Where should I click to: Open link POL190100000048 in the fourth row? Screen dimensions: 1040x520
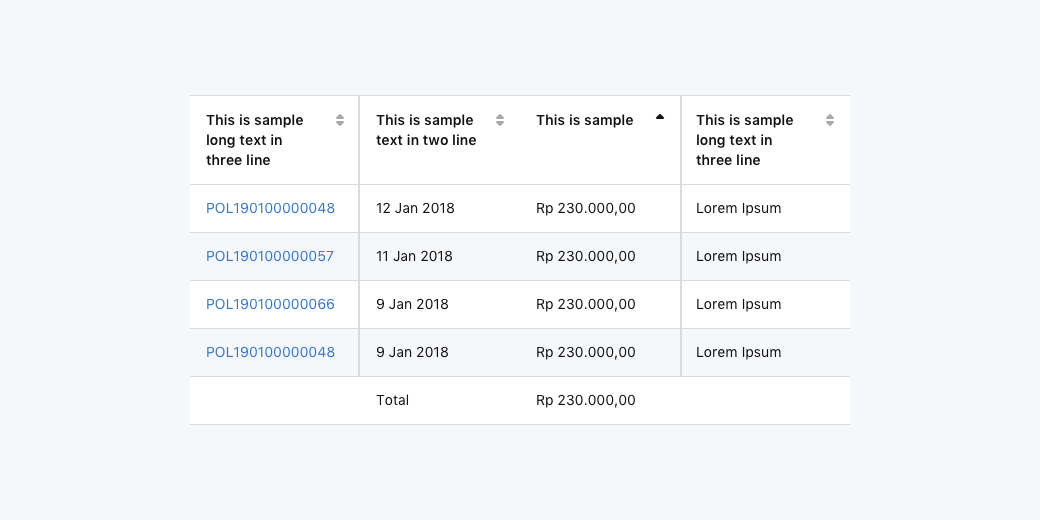pos(270,352)
